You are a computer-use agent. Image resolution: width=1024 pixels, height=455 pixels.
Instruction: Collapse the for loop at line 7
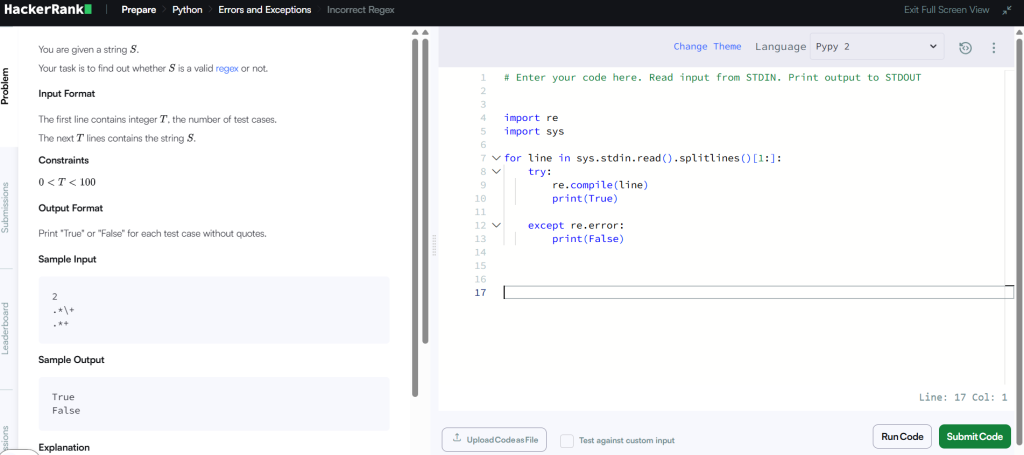[496, 158]
